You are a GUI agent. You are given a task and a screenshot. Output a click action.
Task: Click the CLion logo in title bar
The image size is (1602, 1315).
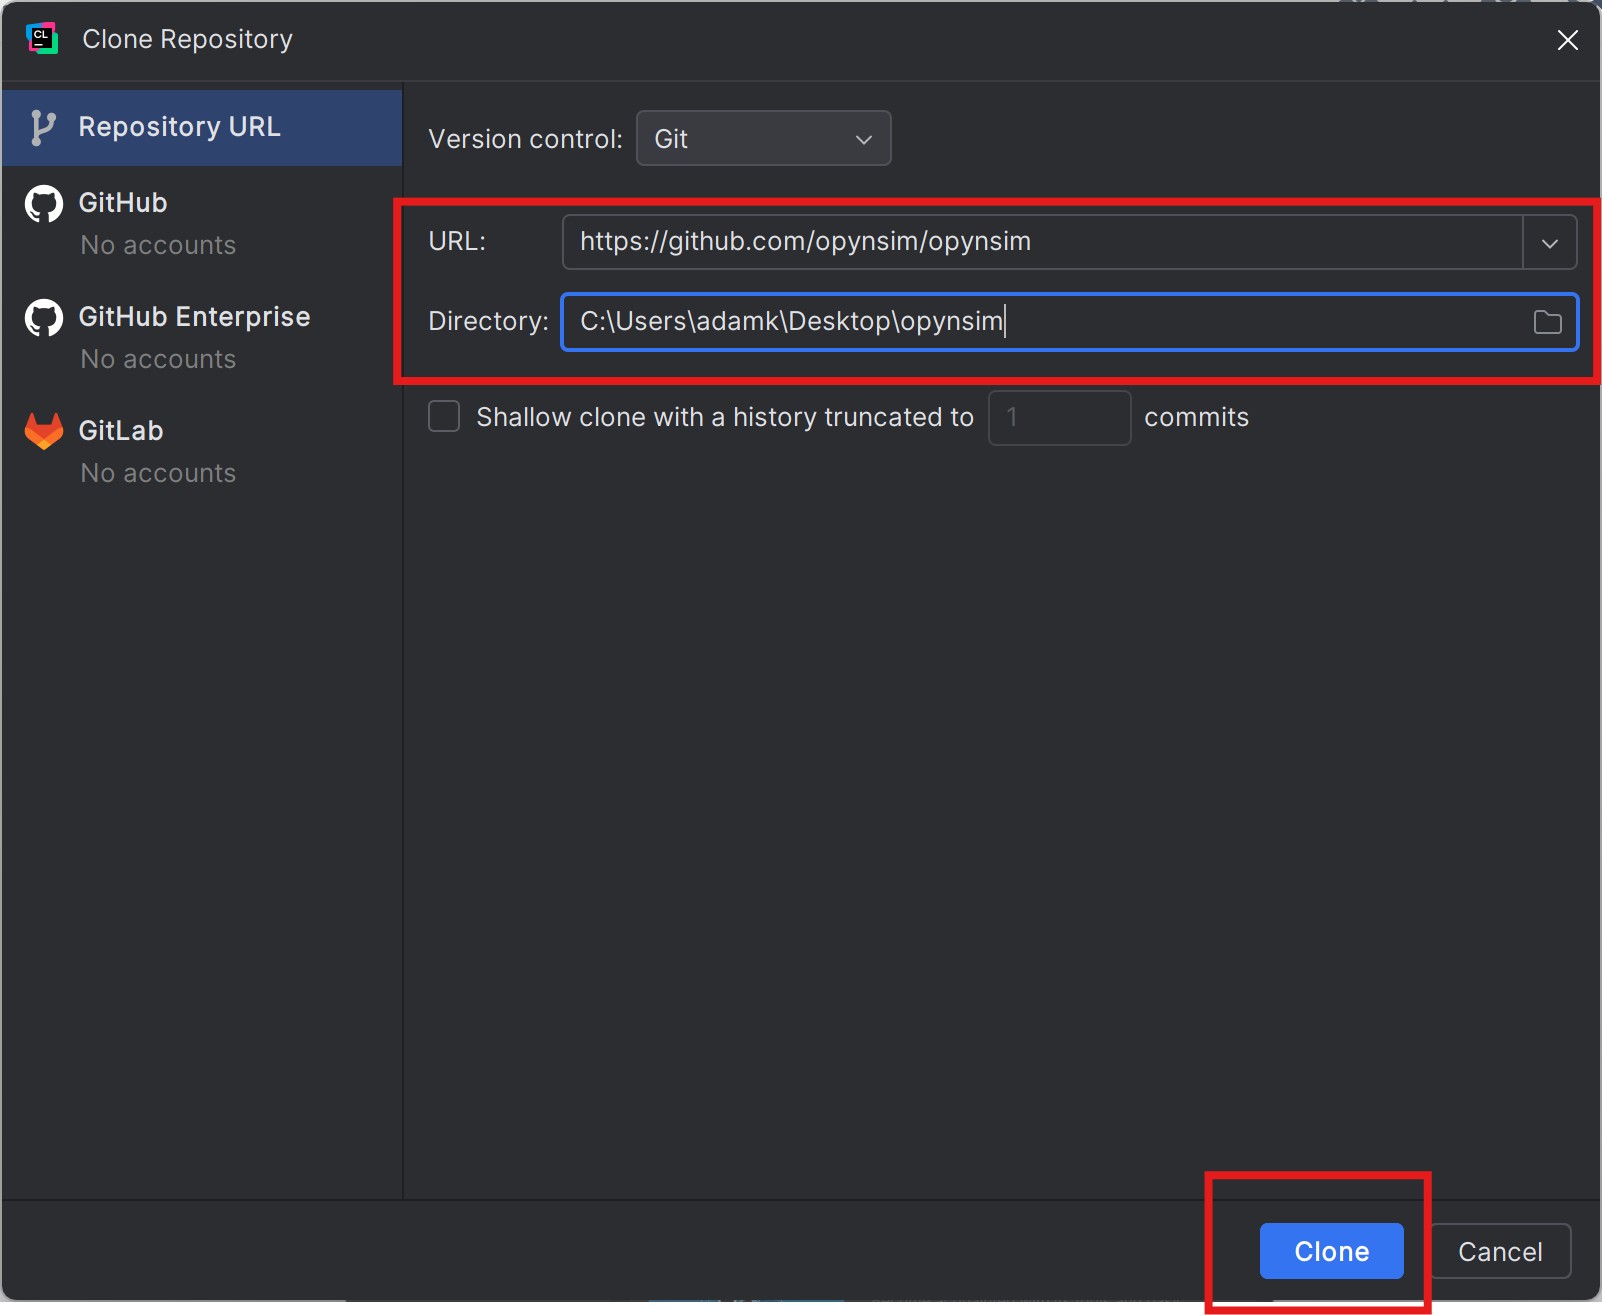41,39
